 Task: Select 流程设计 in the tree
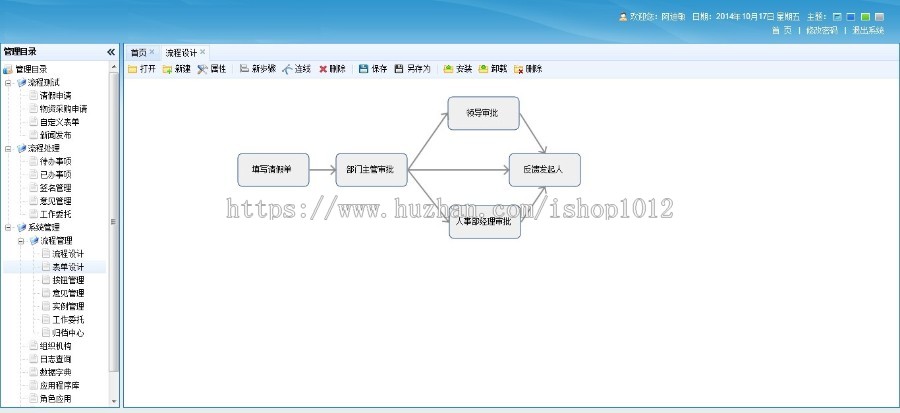pos(68,254)
